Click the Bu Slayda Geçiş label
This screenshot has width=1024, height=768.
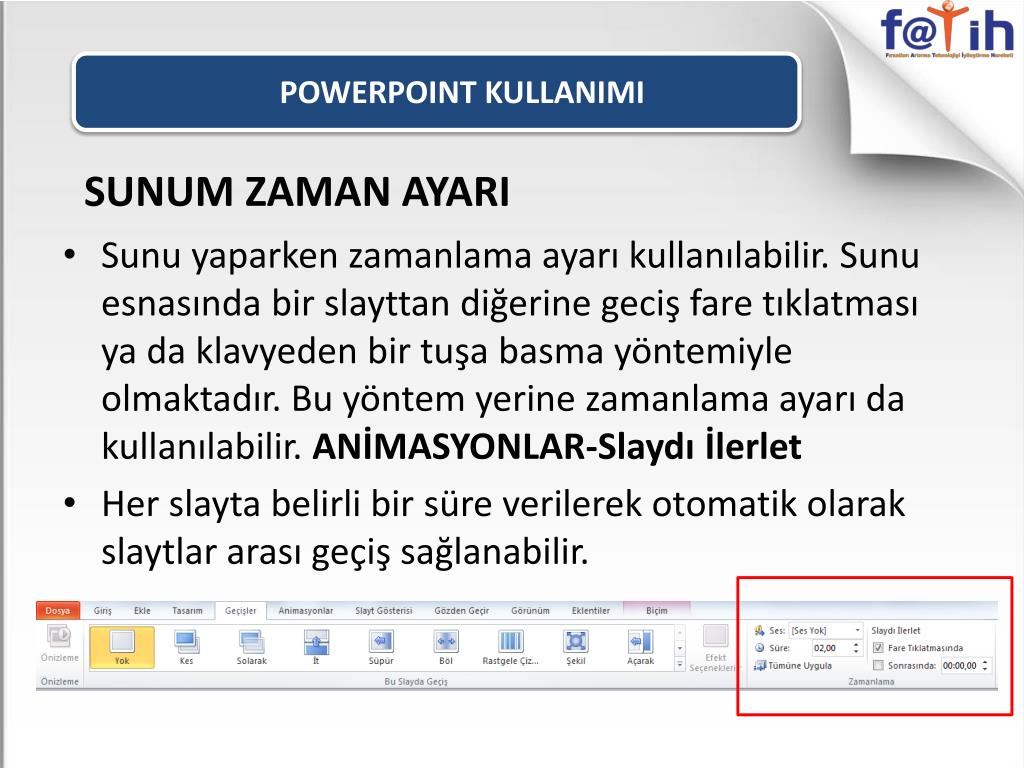pyautogui.click(x=416, y=681)
